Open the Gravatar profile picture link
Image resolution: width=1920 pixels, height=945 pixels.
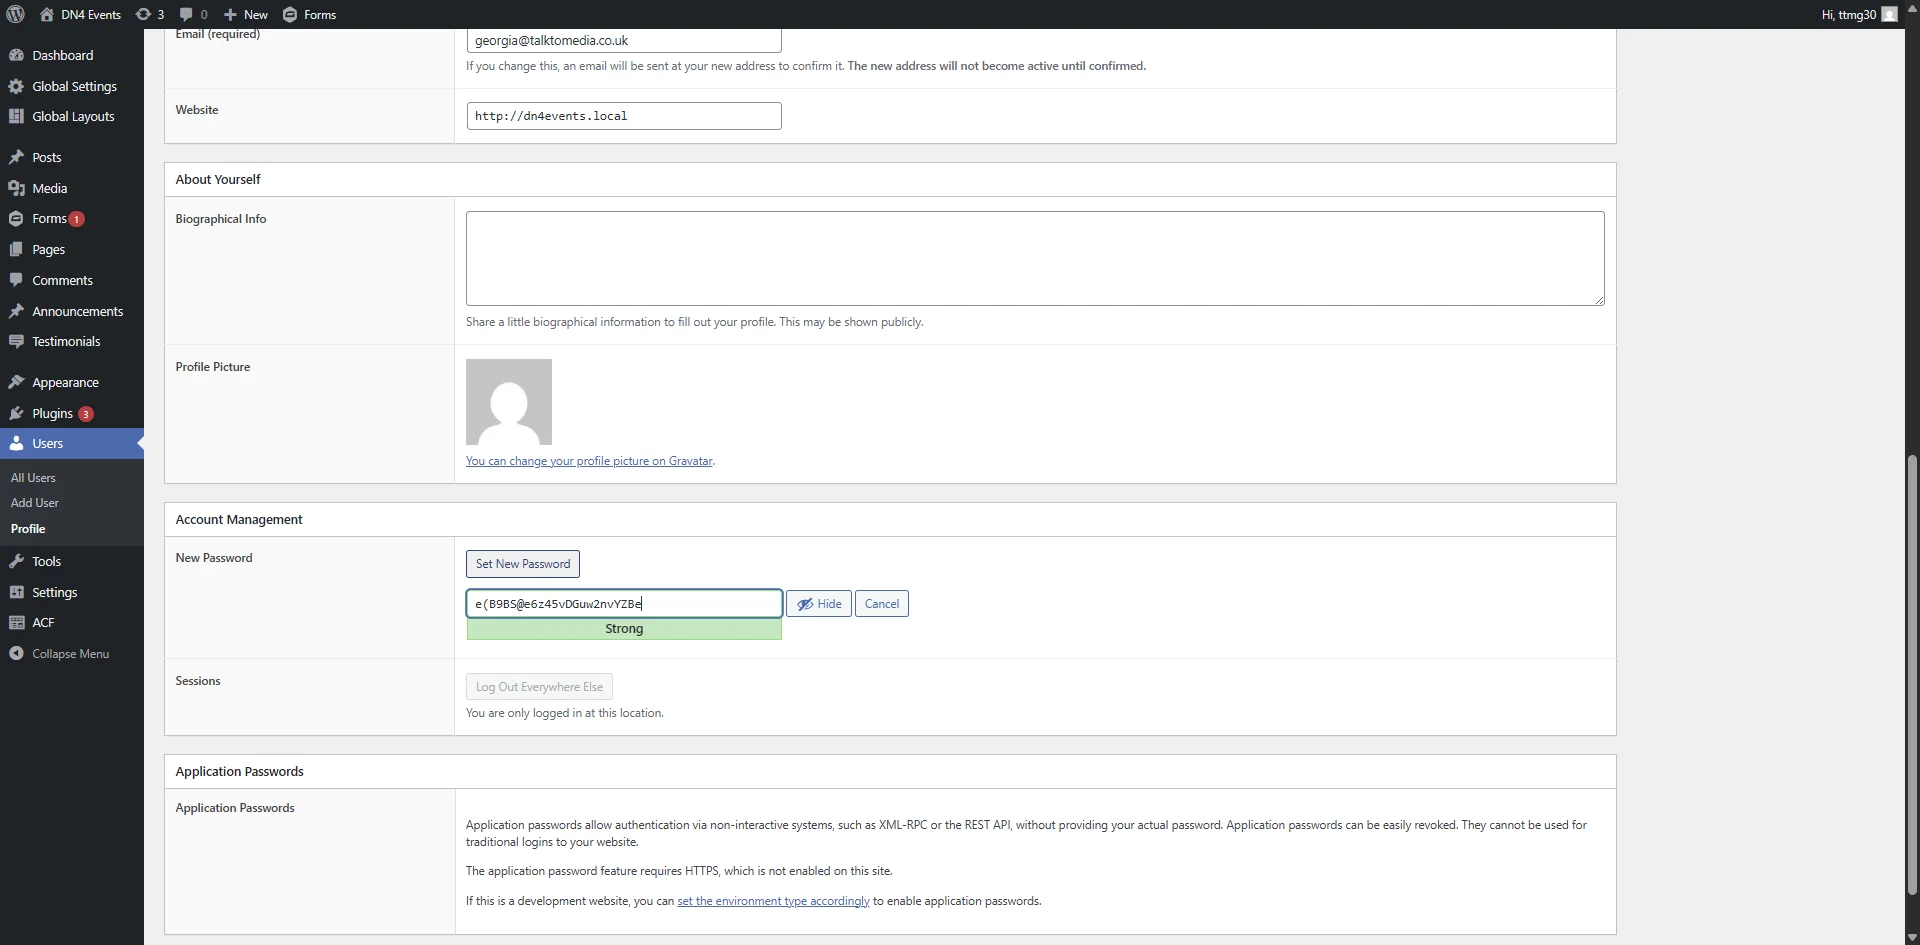pyautogui.click(x=589, y=461)
